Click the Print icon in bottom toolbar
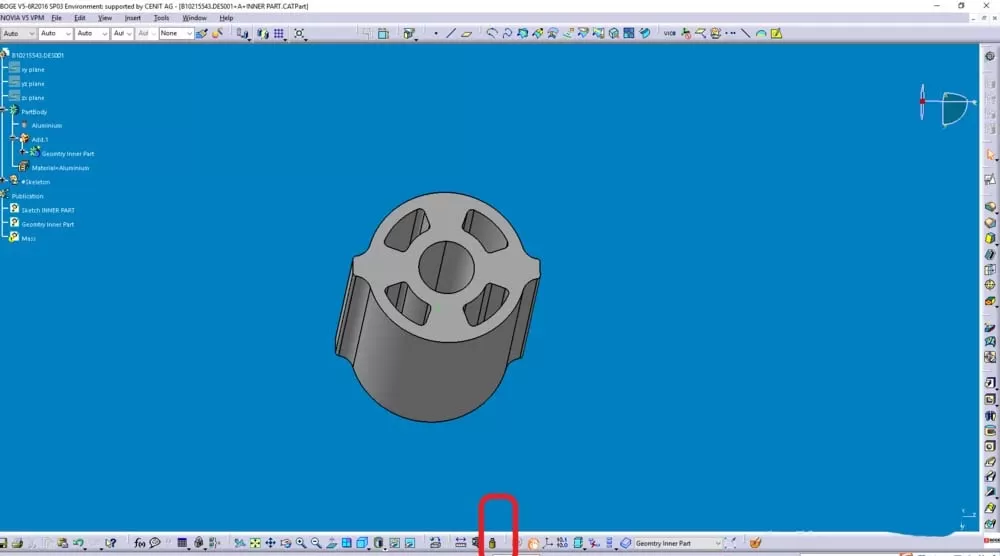Screen dimensions: 1000x556 (17, 543)
